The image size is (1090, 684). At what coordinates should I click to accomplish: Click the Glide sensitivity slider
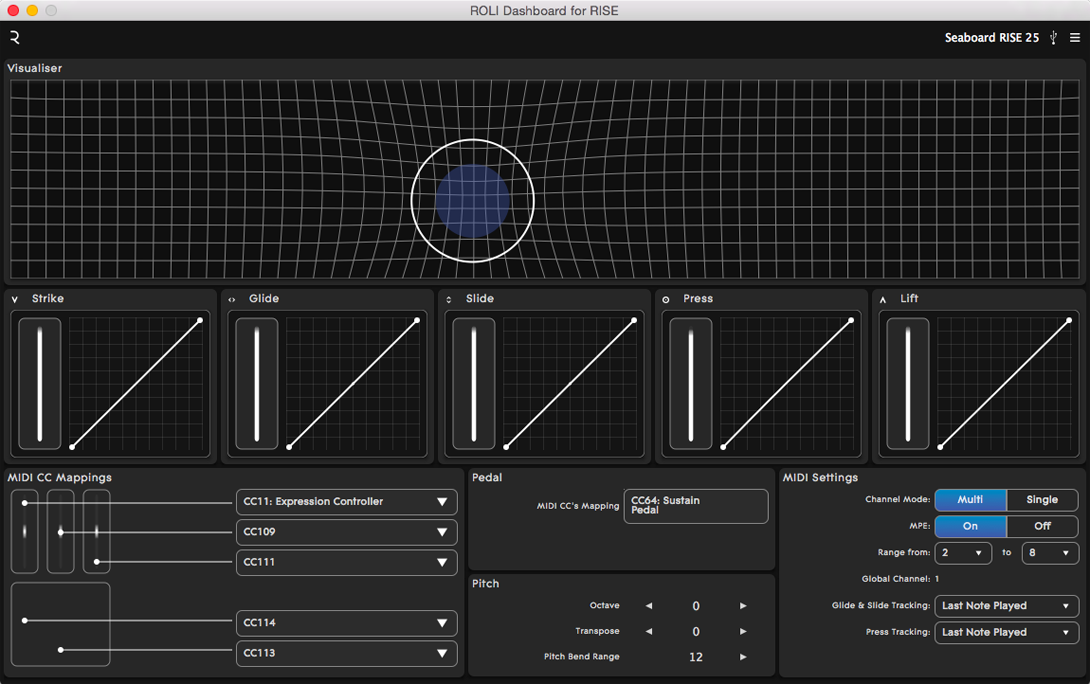[257, 384]
